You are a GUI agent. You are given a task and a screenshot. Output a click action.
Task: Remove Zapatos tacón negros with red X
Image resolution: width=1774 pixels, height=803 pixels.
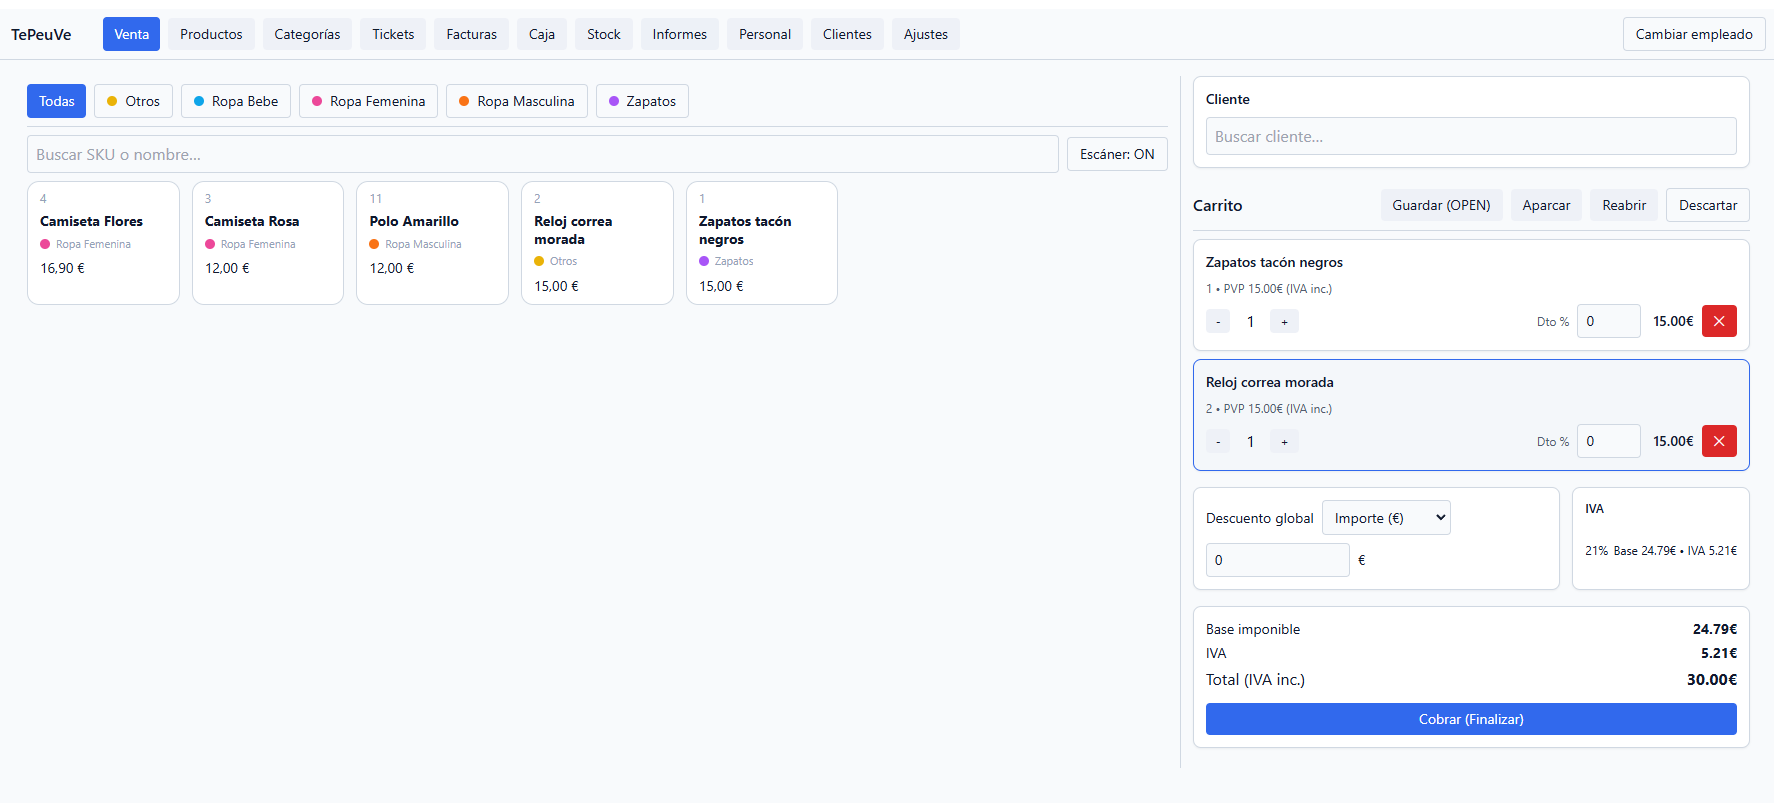pyautogui.click(x=1718, y=321)
